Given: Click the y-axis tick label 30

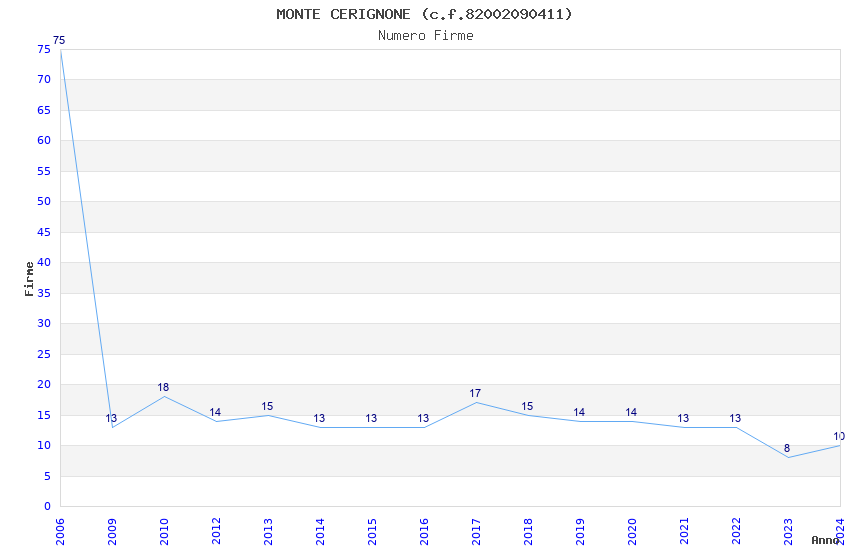Looking at the screenshot, I should tap(44, 323).
